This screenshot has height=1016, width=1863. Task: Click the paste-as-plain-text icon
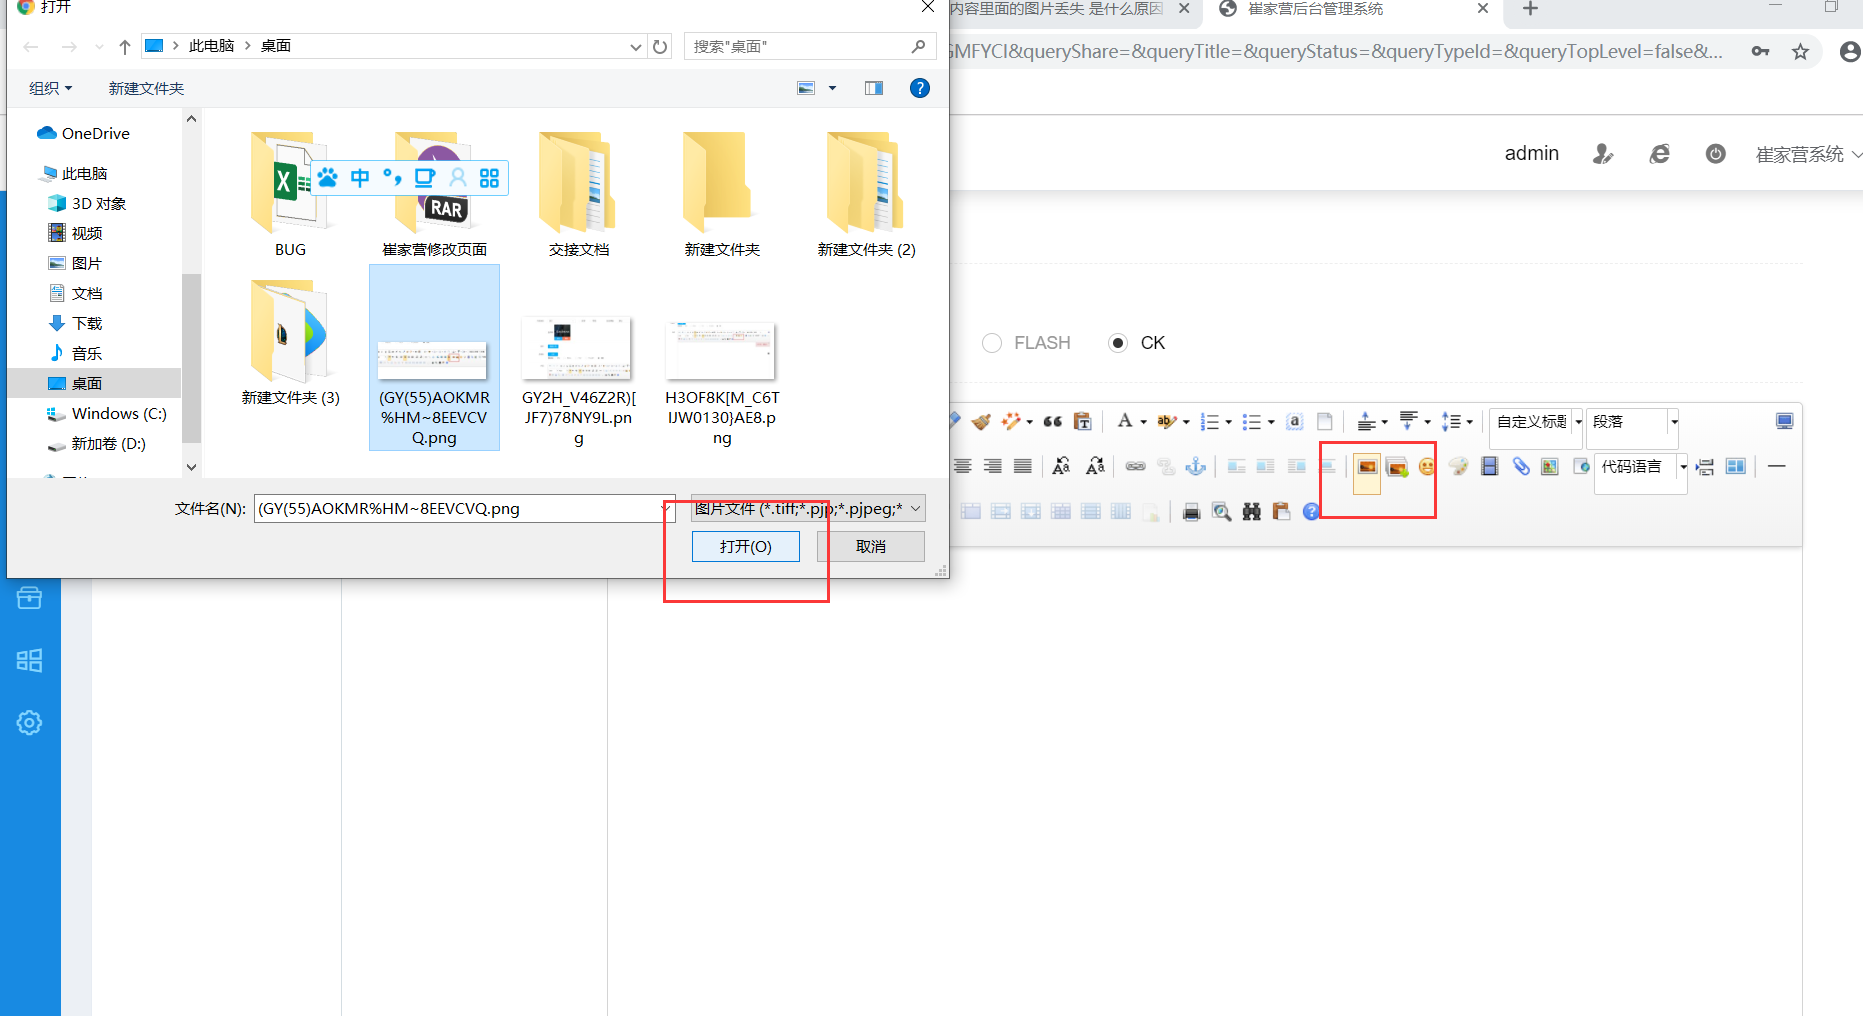pos(1082,422)
